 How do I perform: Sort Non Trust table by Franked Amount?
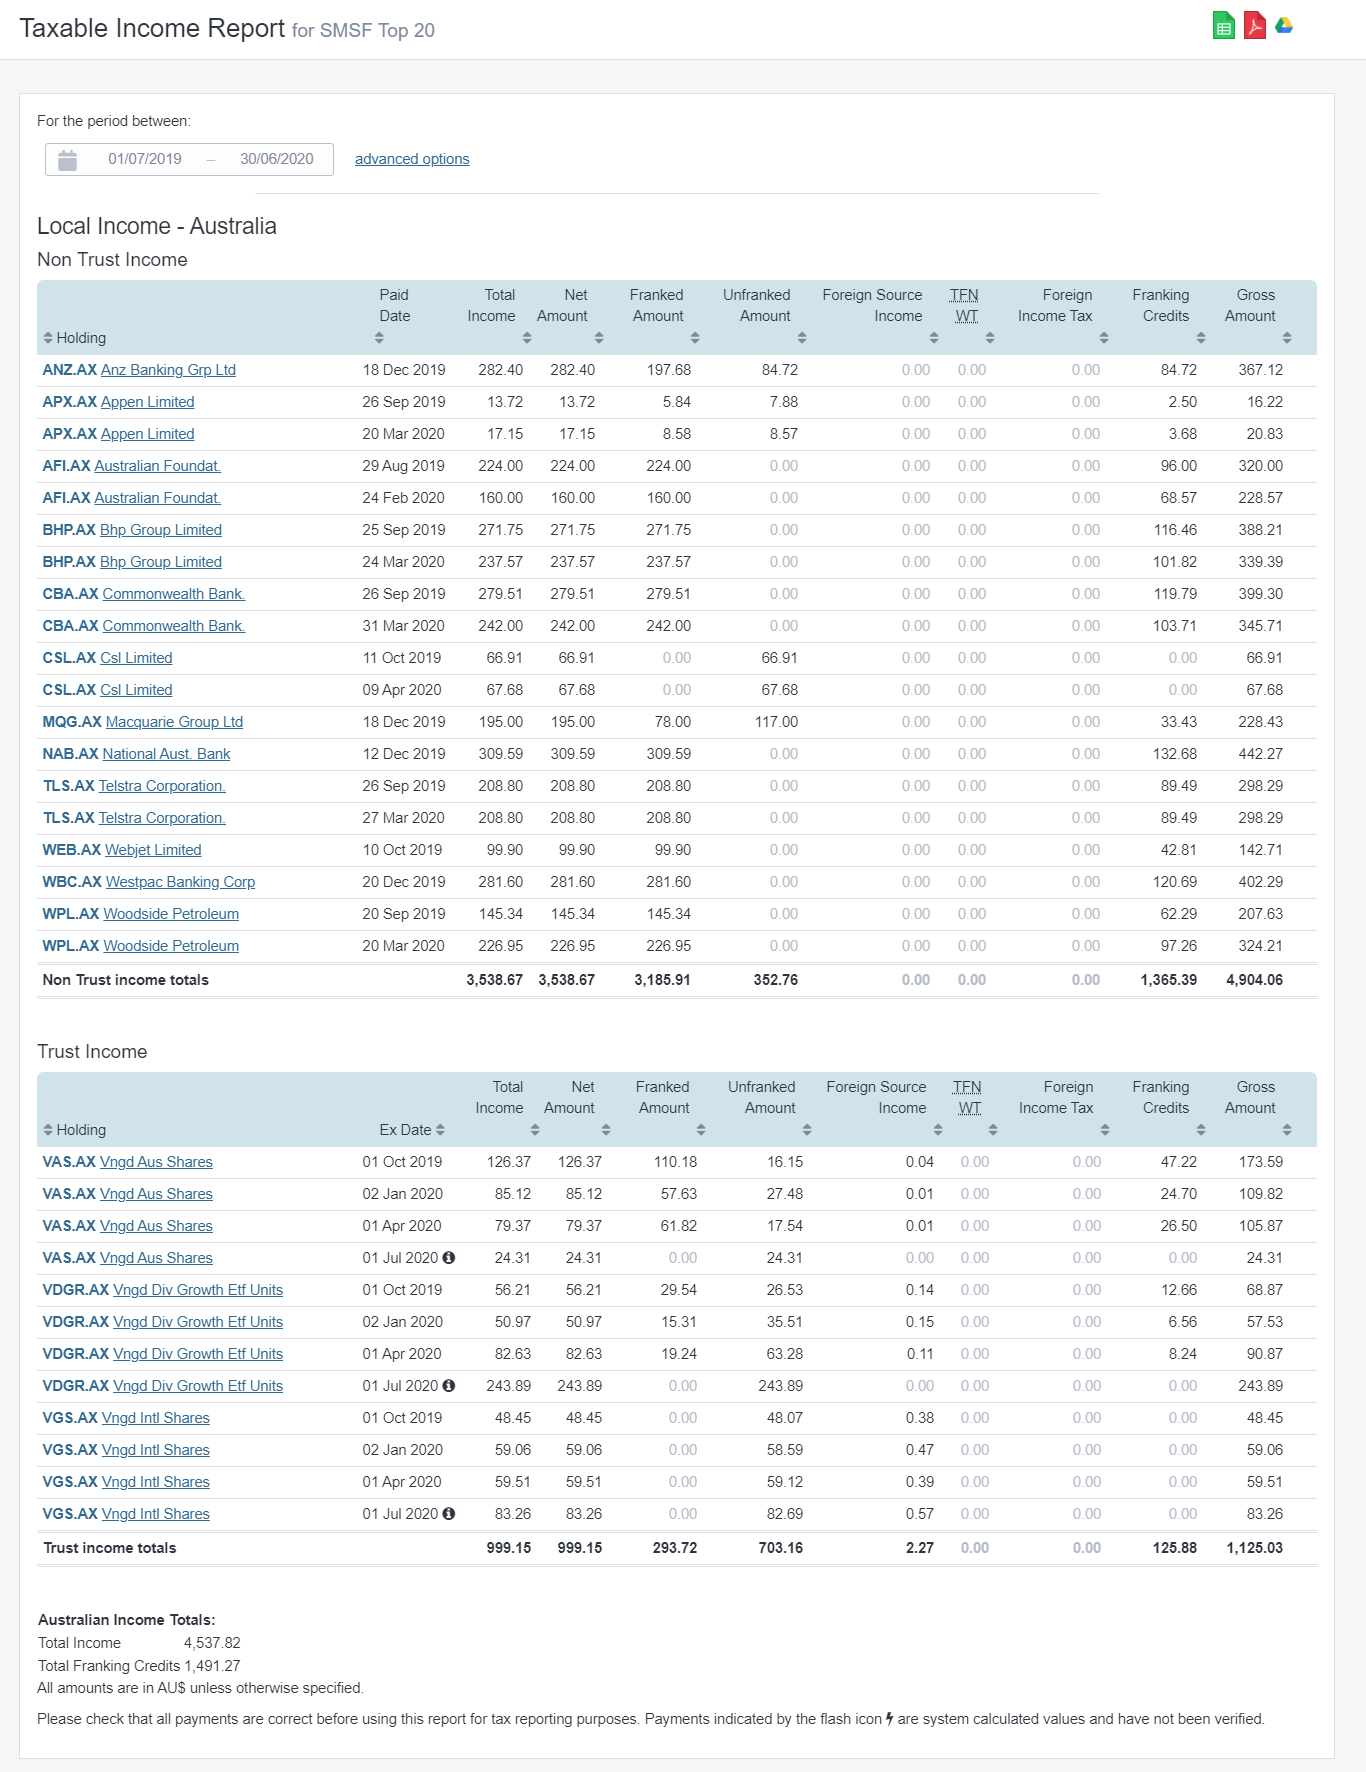click(695, 338)
